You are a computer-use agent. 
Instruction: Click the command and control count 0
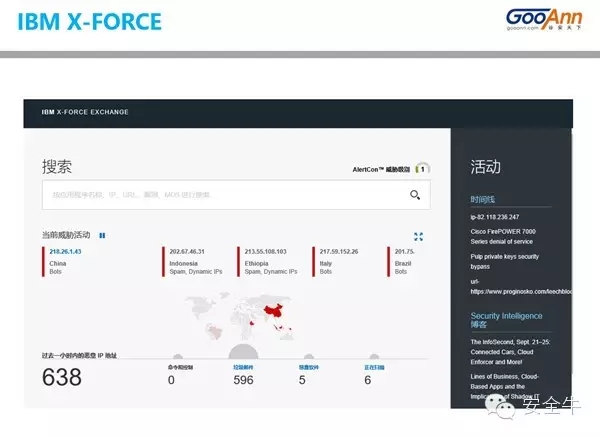[171, 380]
